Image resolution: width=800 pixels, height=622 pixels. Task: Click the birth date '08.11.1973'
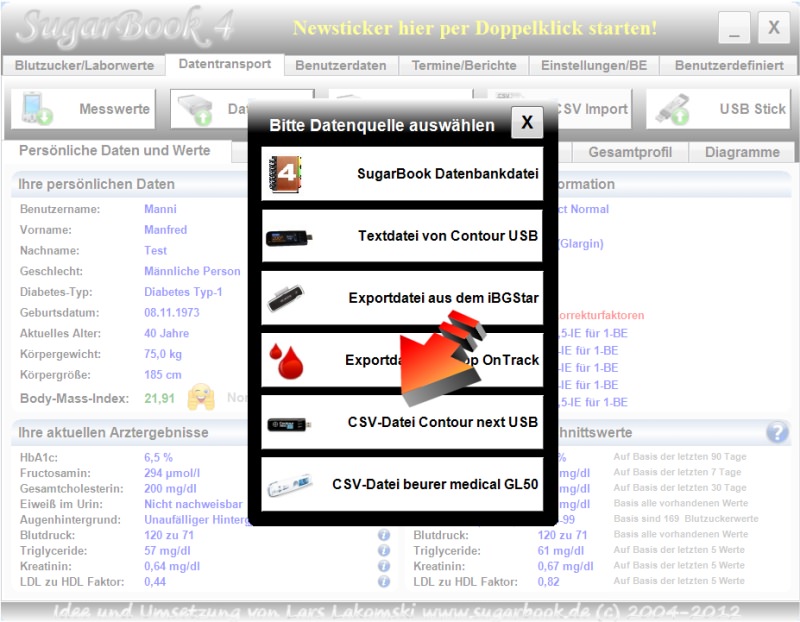(172, 313)
